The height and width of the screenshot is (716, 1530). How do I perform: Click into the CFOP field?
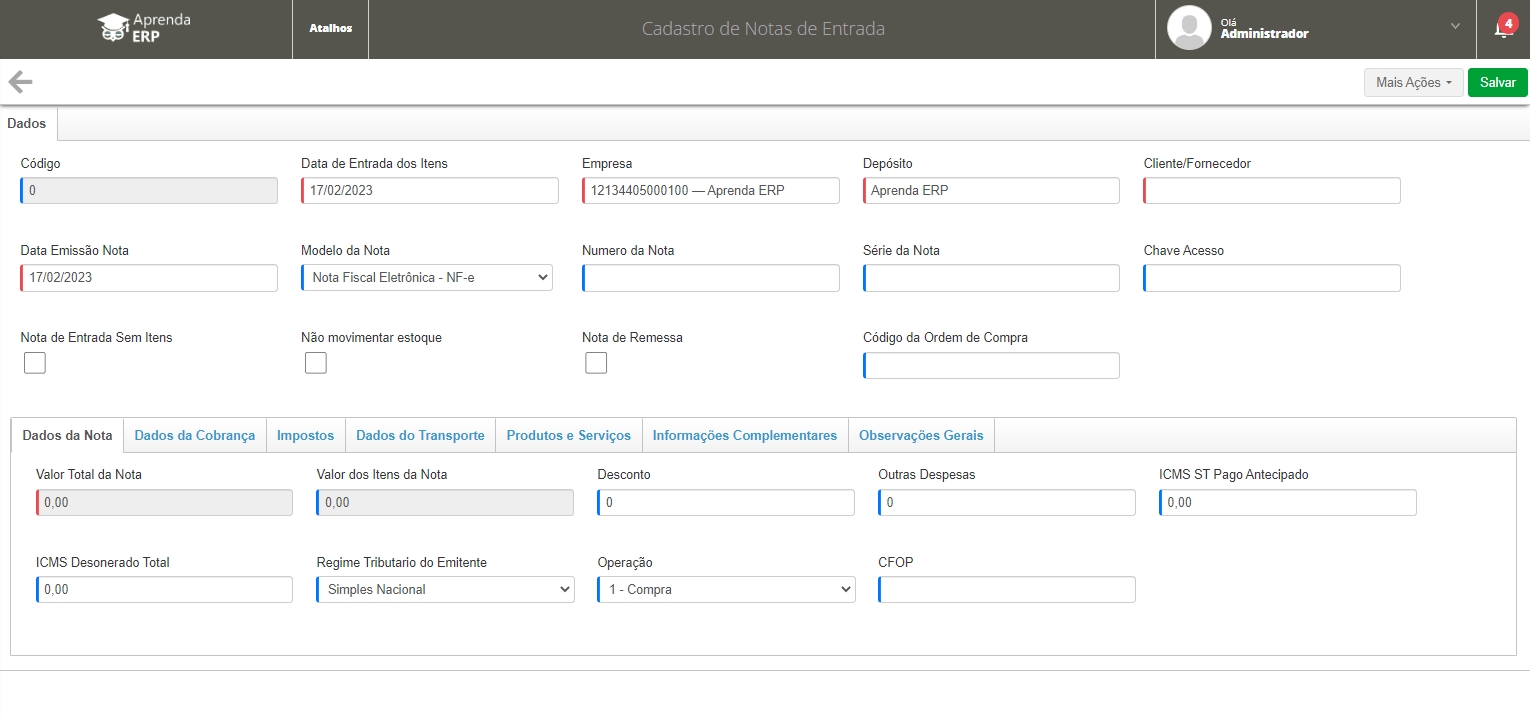[1007, 590]
